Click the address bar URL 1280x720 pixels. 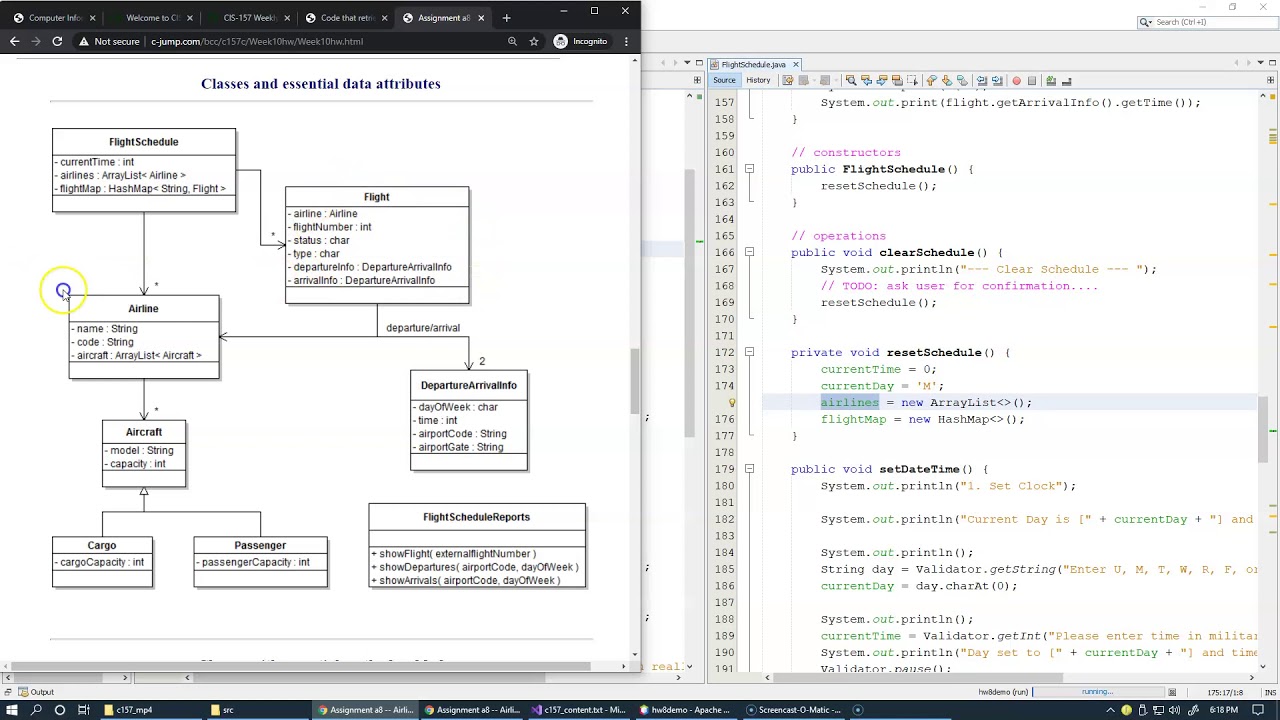(257, 41)
